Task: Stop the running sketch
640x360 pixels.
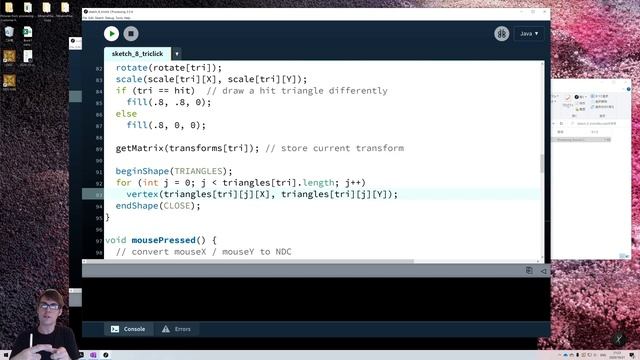Action: point(131,34)
